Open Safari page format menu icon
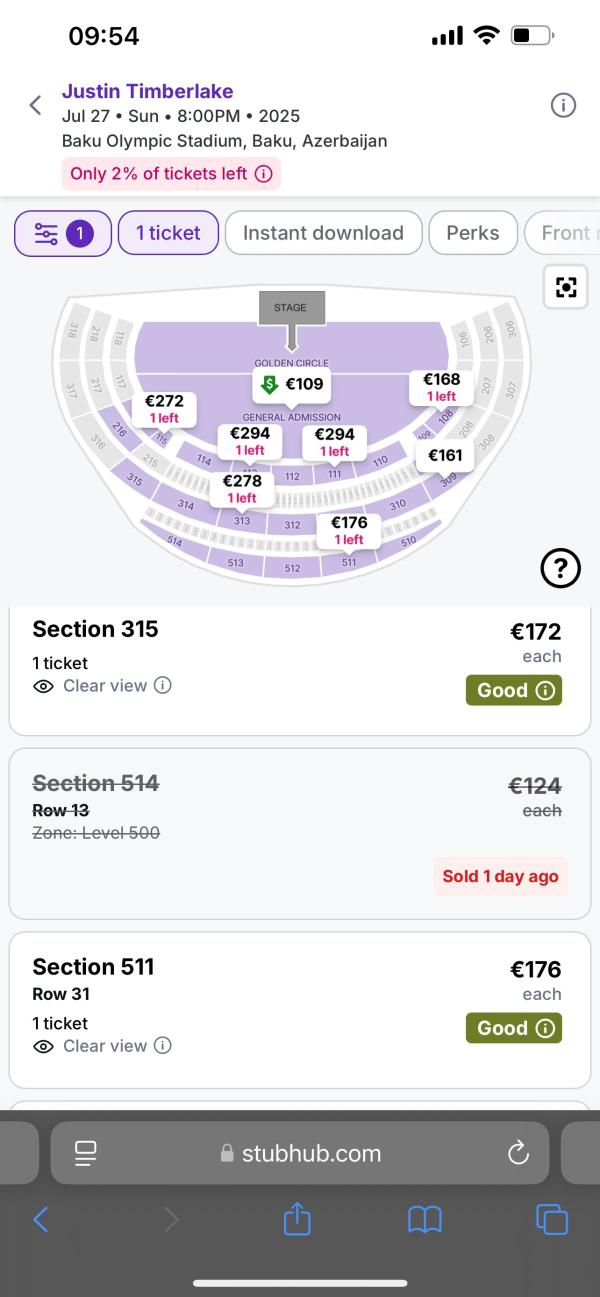 pos(85,1153)
